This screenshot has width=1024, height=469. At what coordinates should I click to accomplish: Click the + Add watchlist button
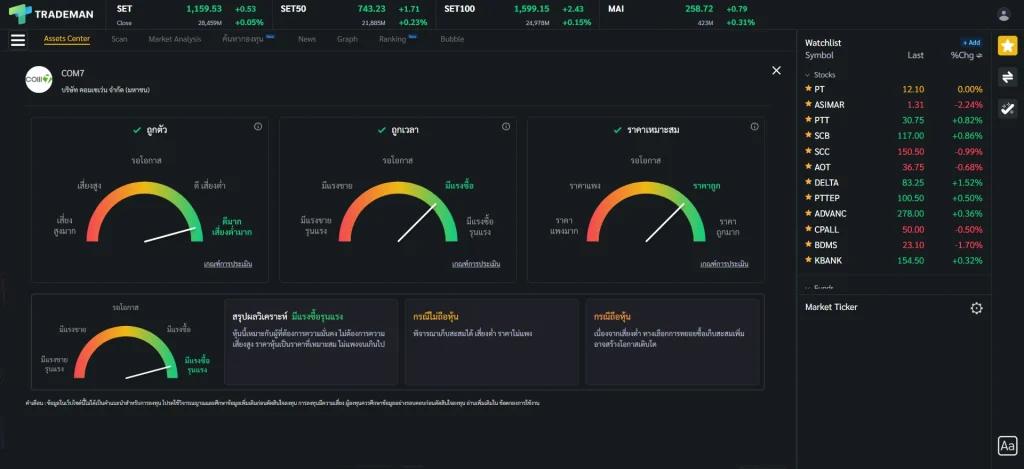[971, 43]
